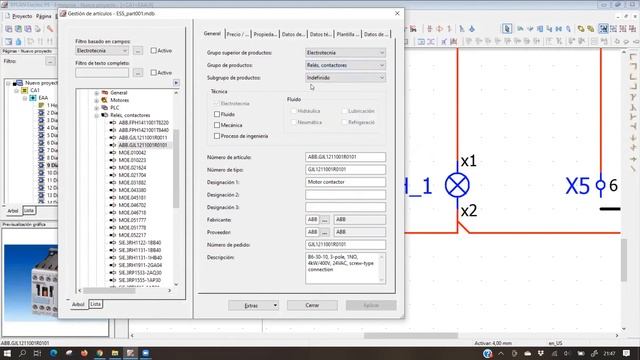Click the Aplicar button
Image resolution: width=640 pixels, height=360 pixels.
point(371,305)
